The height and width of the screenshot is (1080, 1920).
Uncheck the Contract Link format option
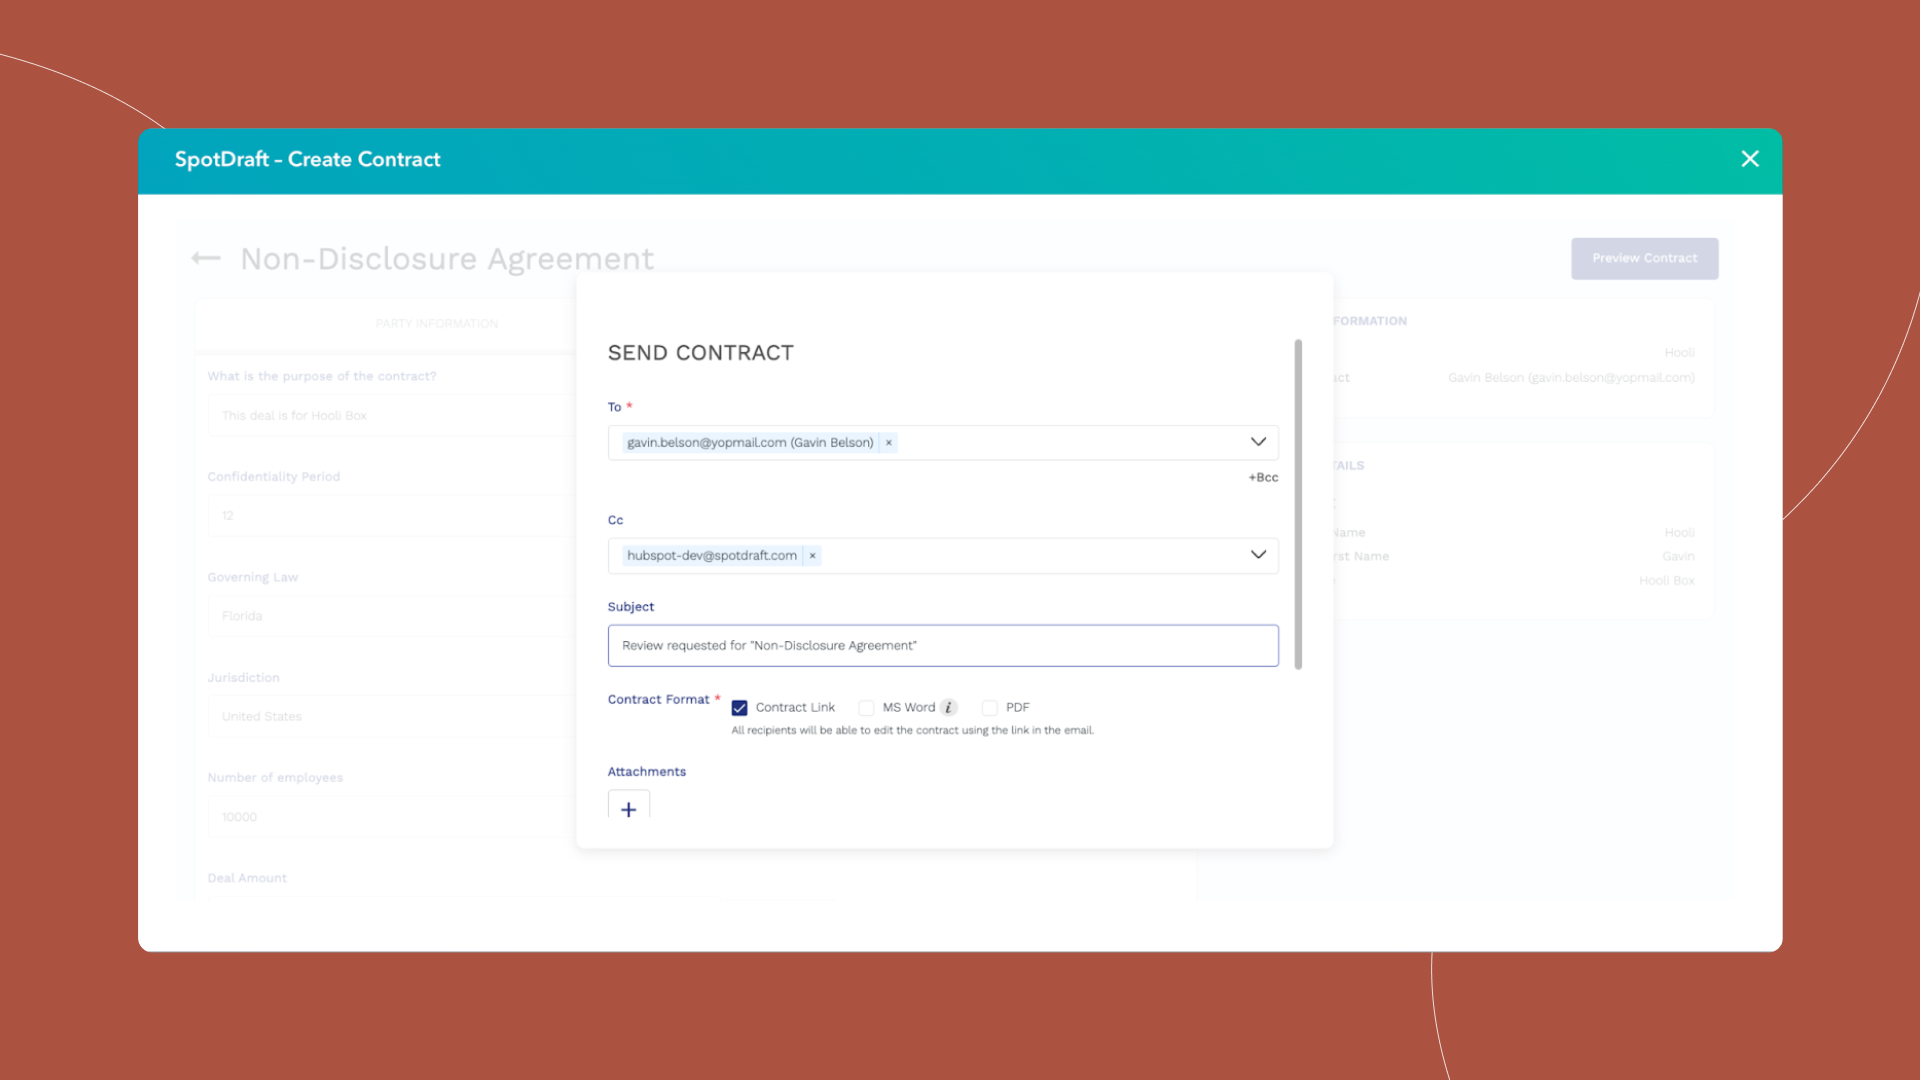(739, 707)
